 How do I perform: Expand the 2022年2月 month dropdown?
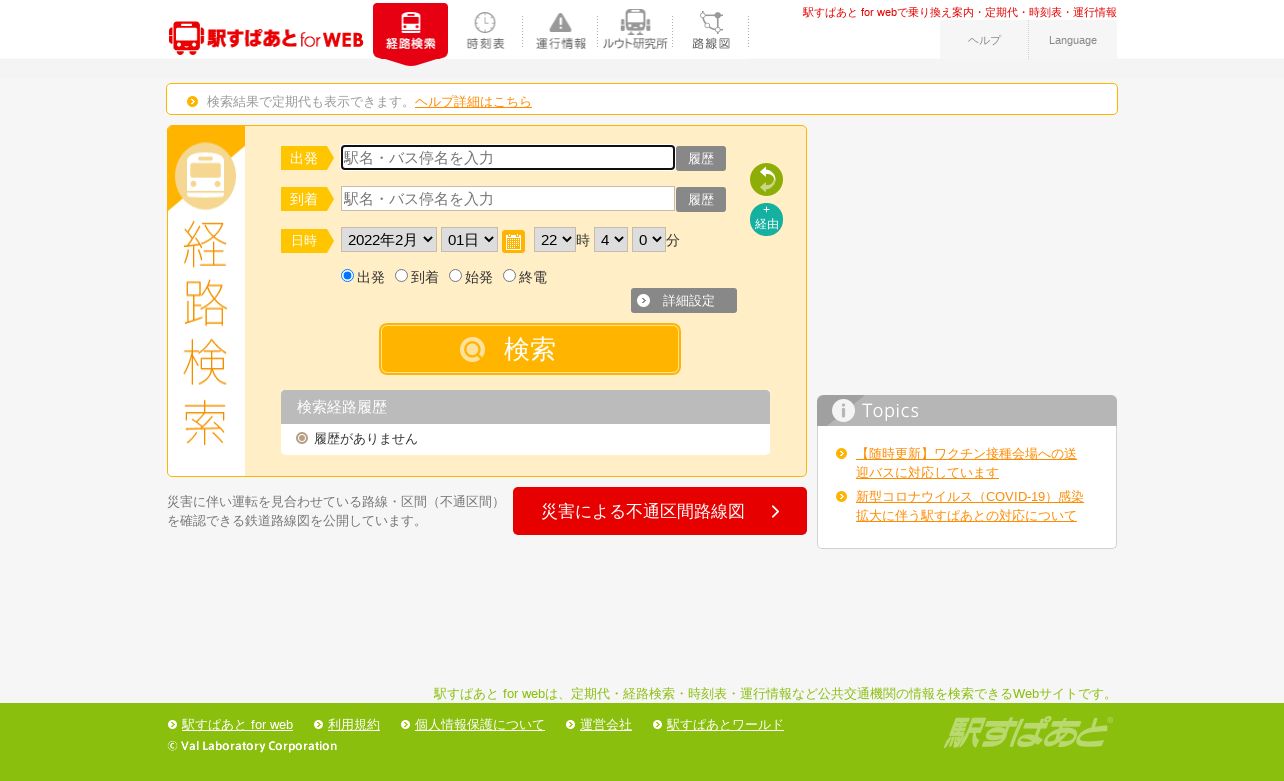click(x=389, y=240)
